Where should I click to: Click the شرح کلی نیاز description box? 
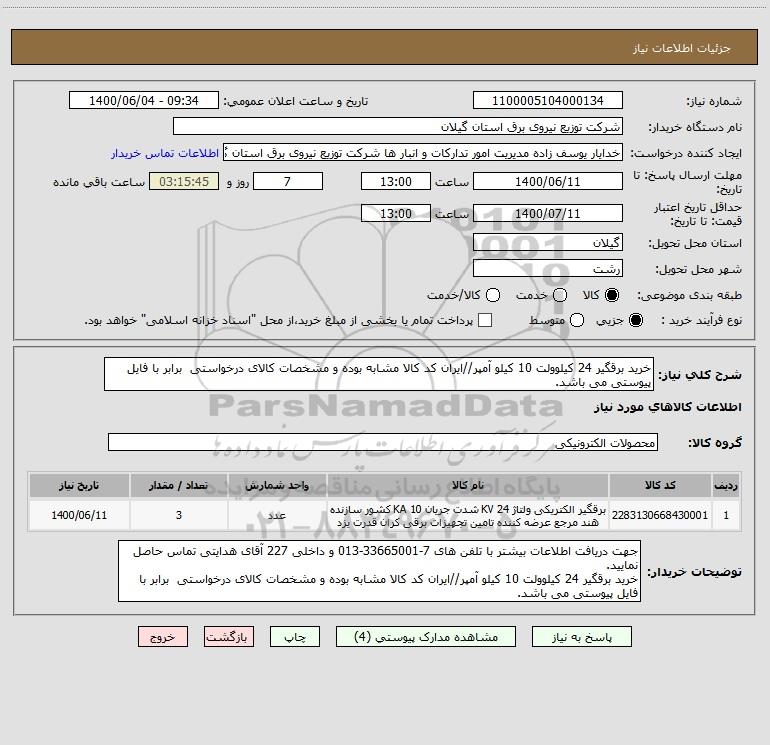point(379,375)
